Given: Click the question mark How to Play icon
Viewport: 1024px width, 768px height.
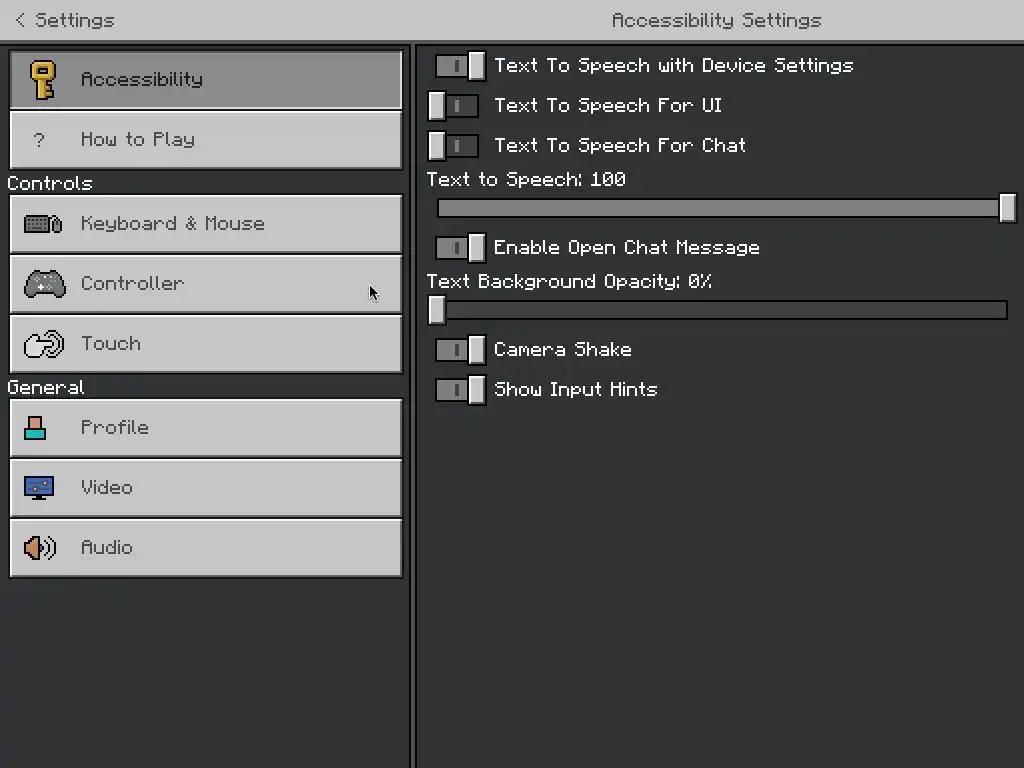Looking at the screenshot, I should point(40,140).
